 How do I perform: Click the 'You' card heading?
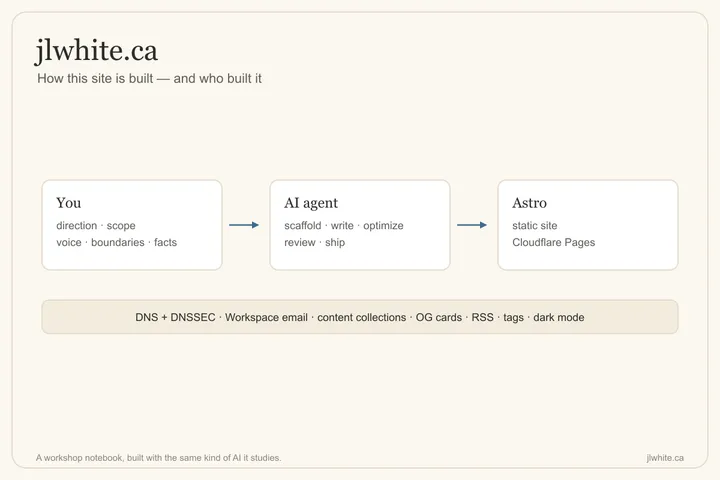68,203
